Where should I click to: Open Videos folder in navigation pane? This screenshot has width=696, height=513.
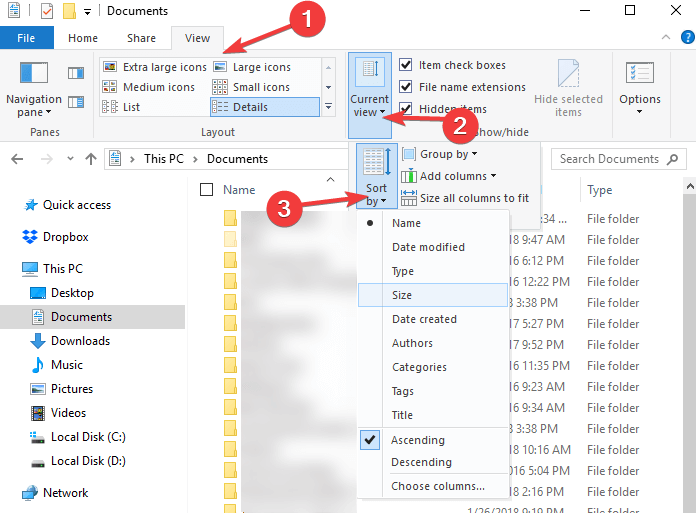[x=58, y=413]
